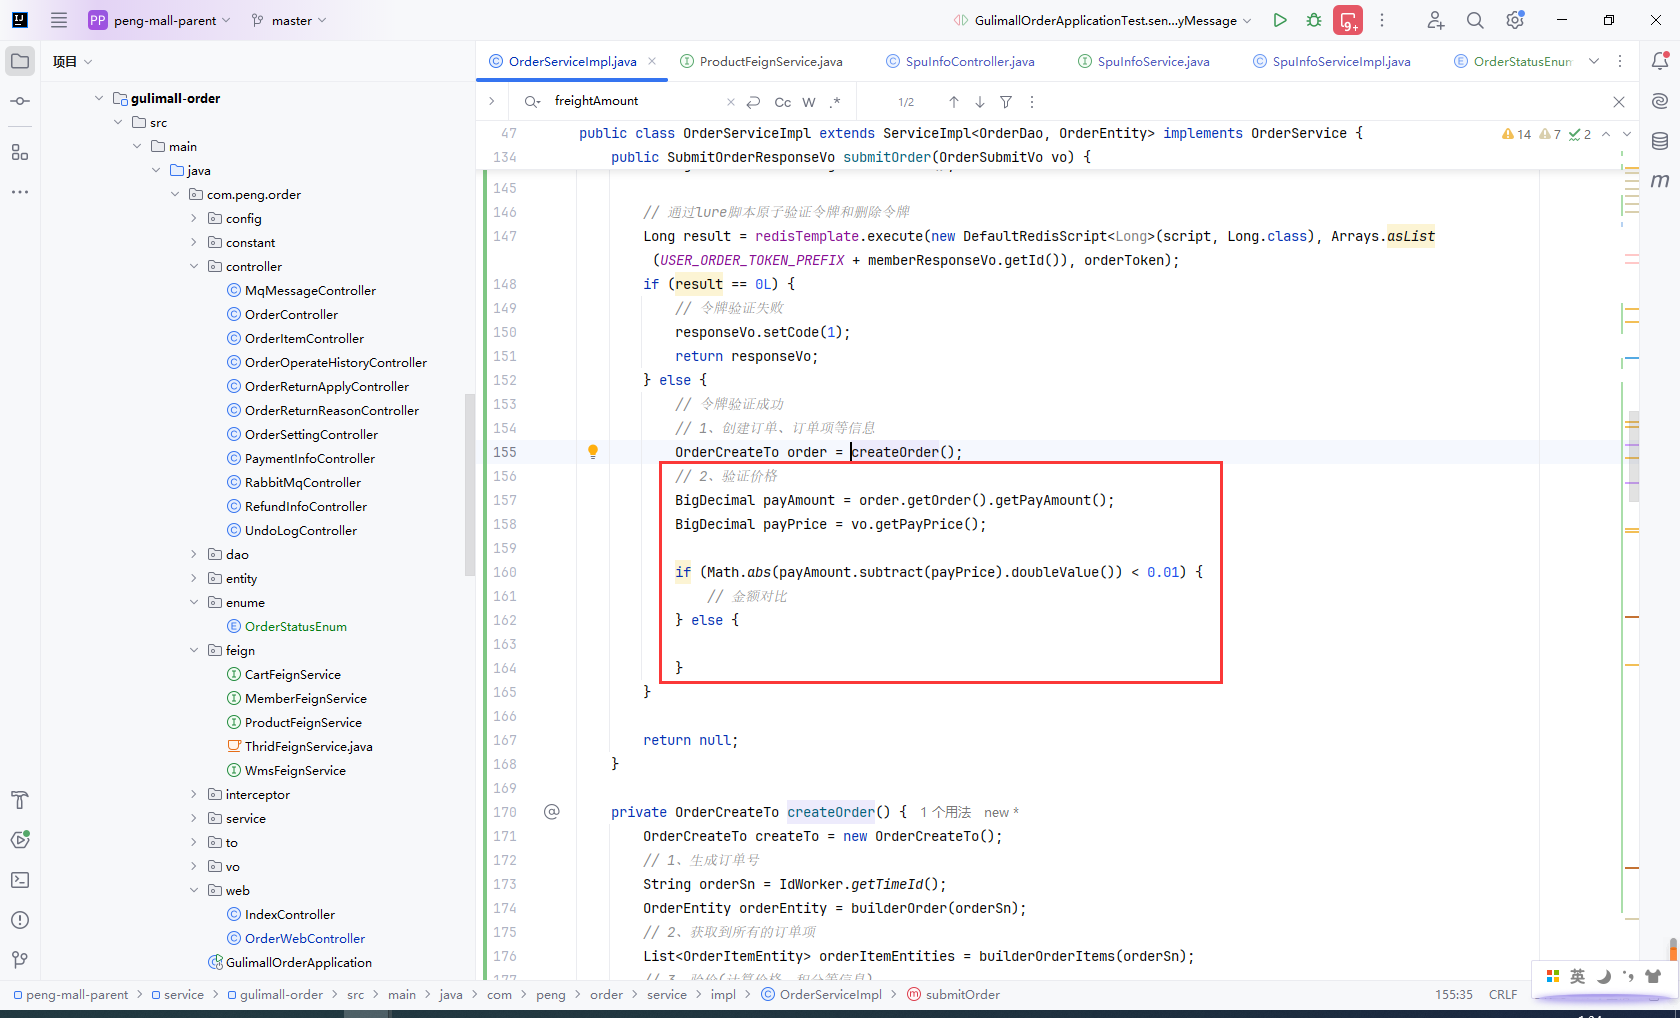This screenshot has width=1680, height=1018.
Task: Clear the freightAmount search text
Action: coord(730,102)
